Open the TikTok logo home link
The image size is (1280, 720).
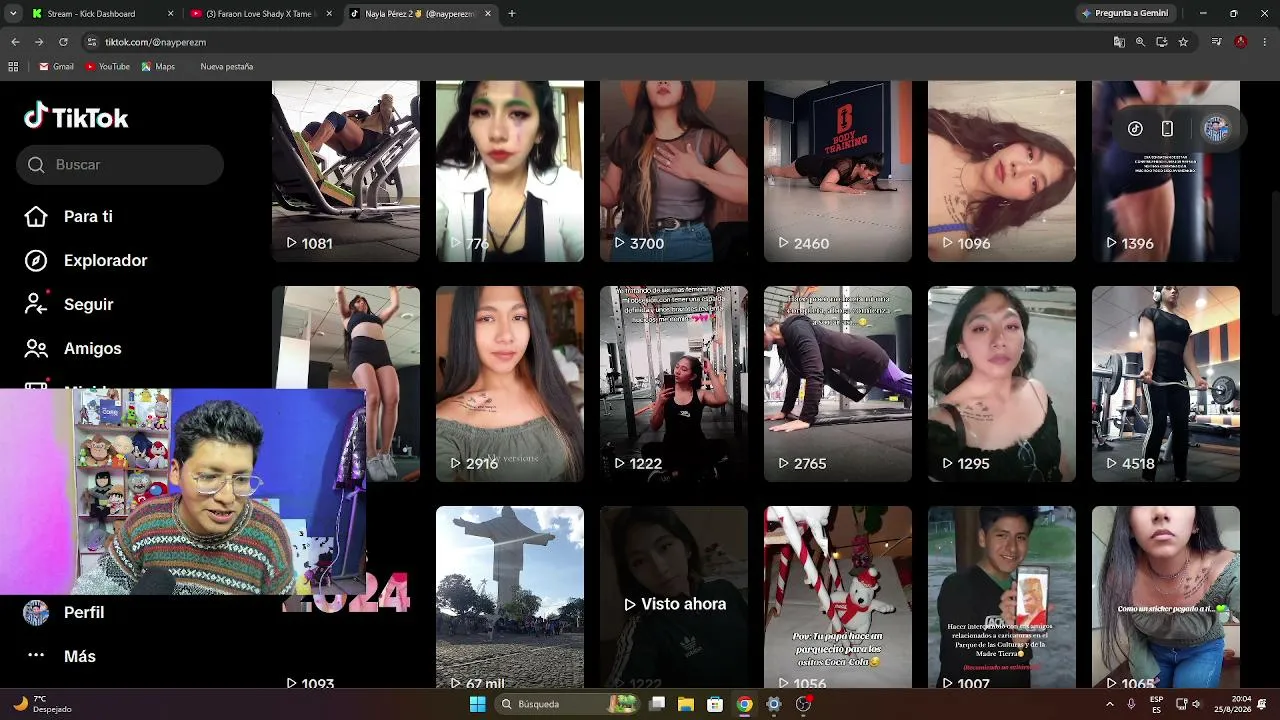tap(76, 117)
